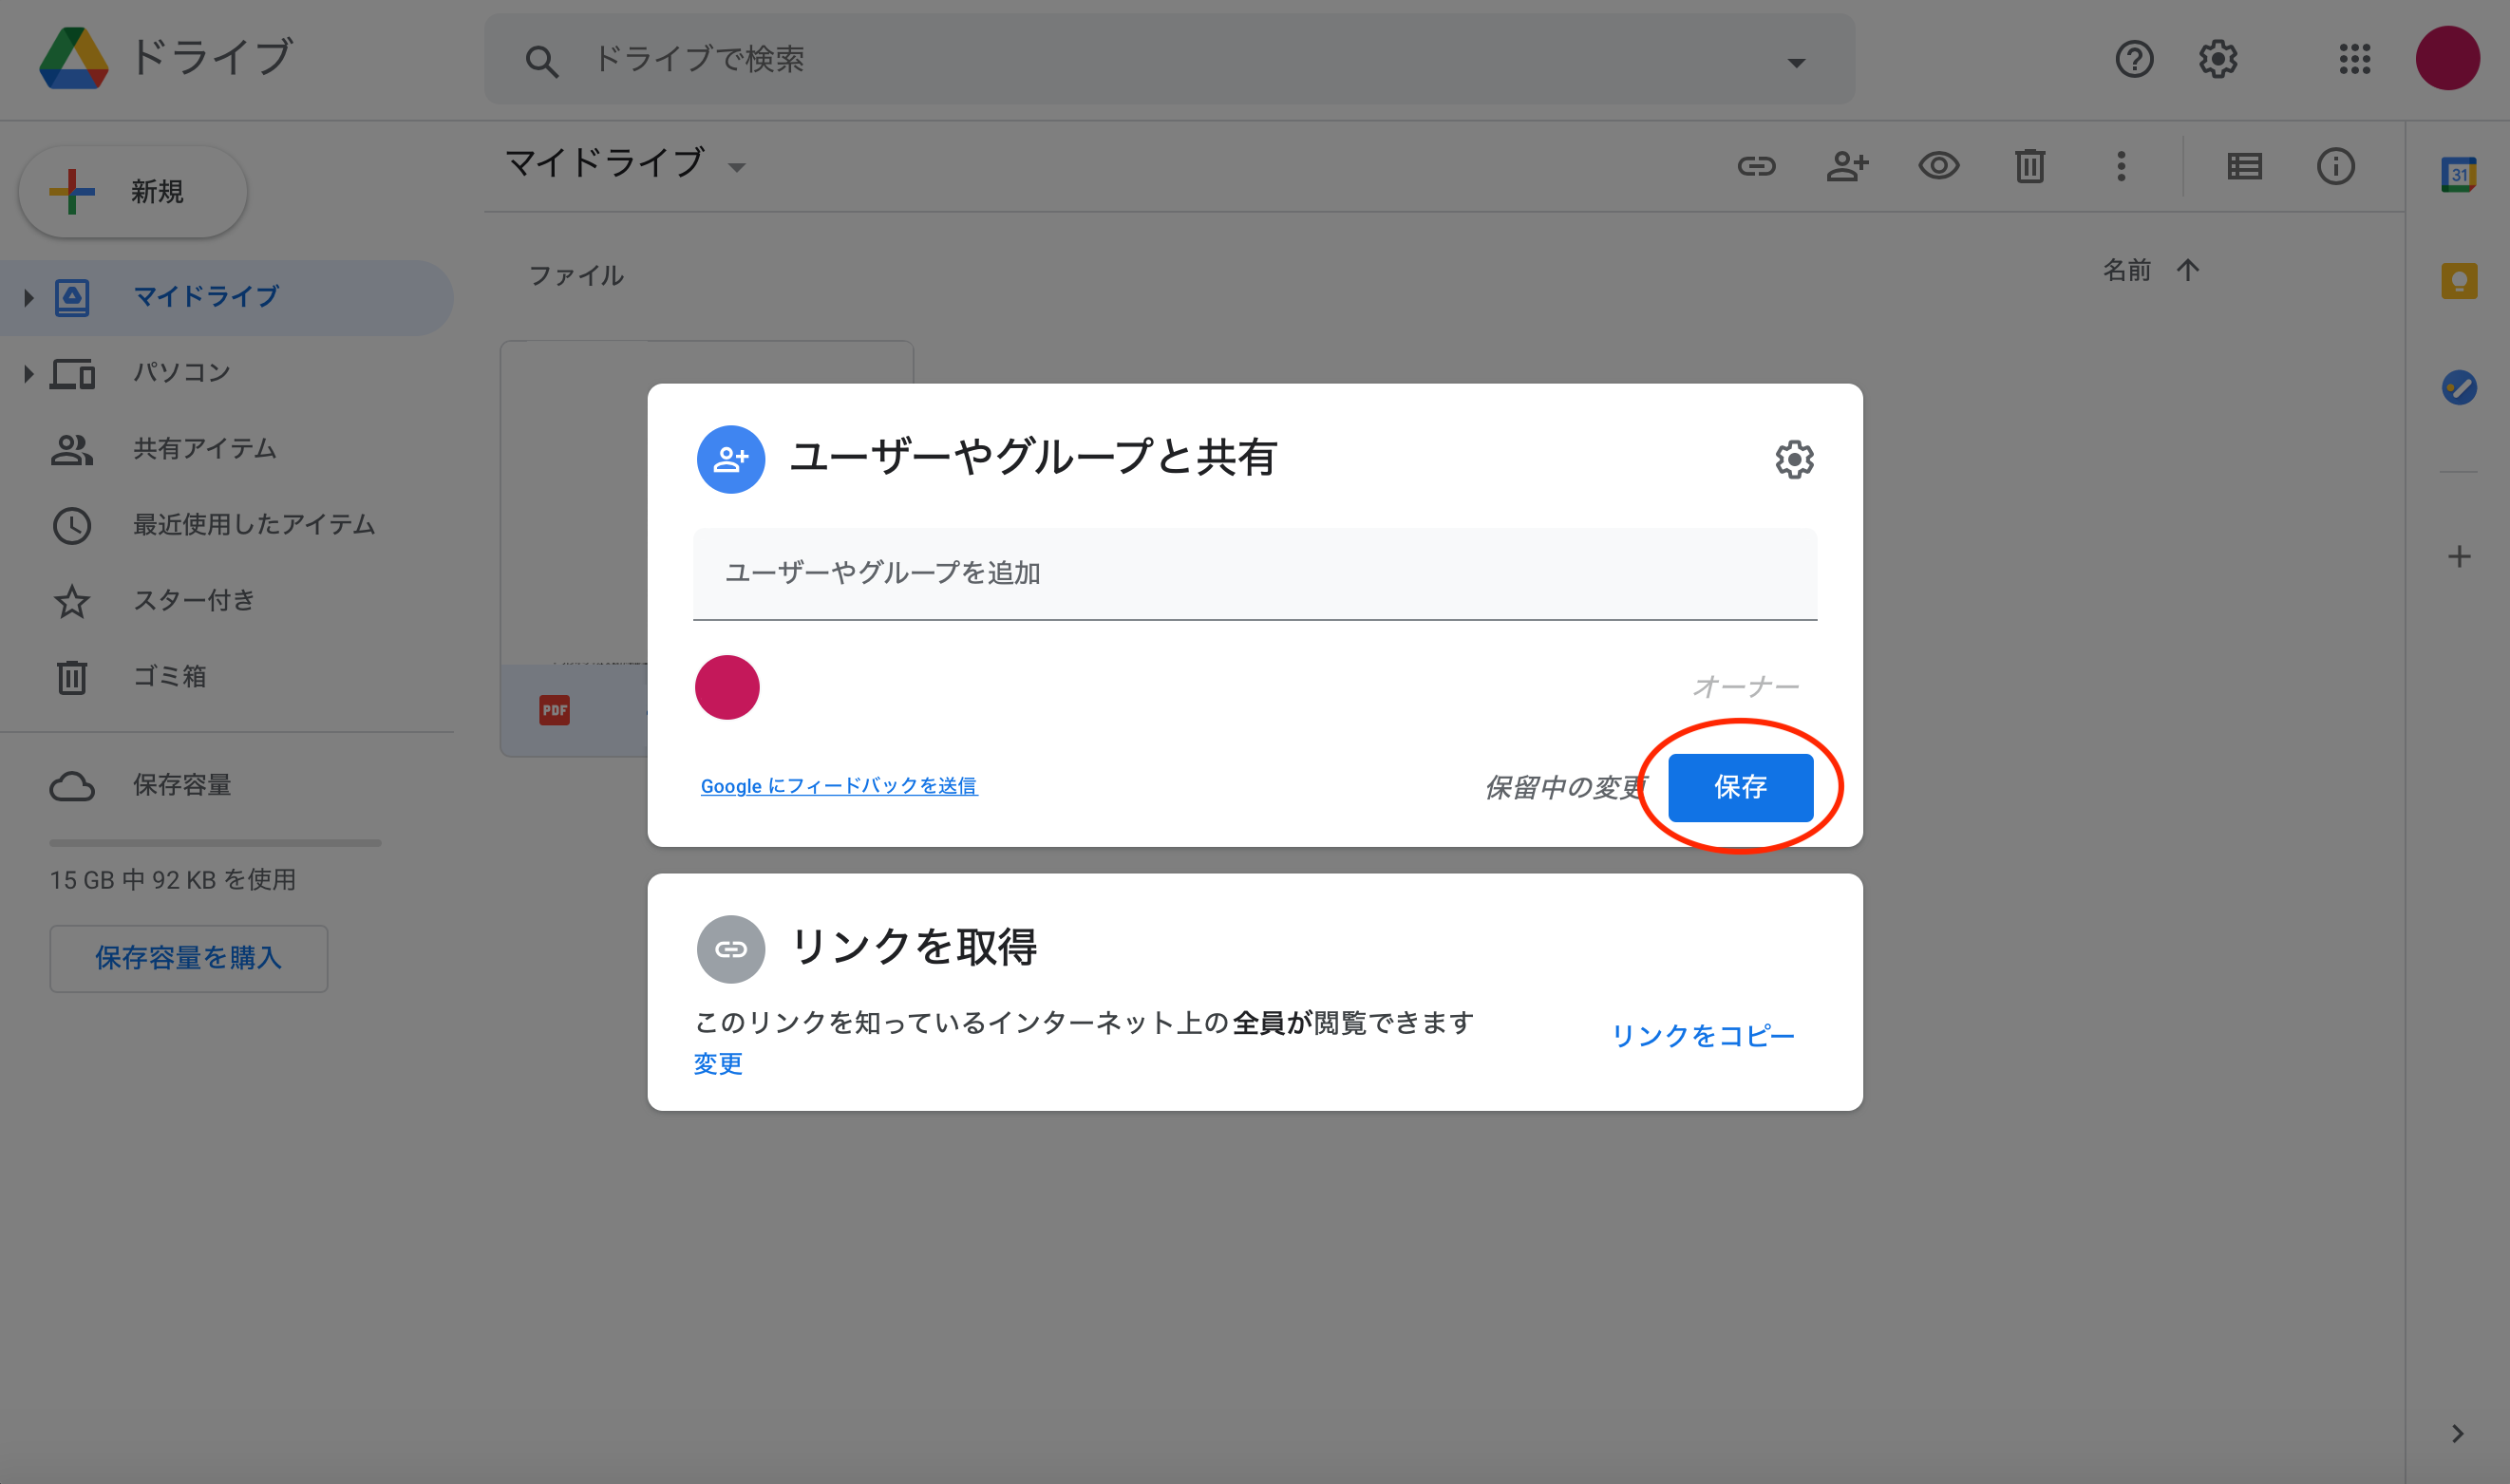Reverse sort direction arrow
Viewport: 2510px width, 1484px height.
tap(2188, 270)
